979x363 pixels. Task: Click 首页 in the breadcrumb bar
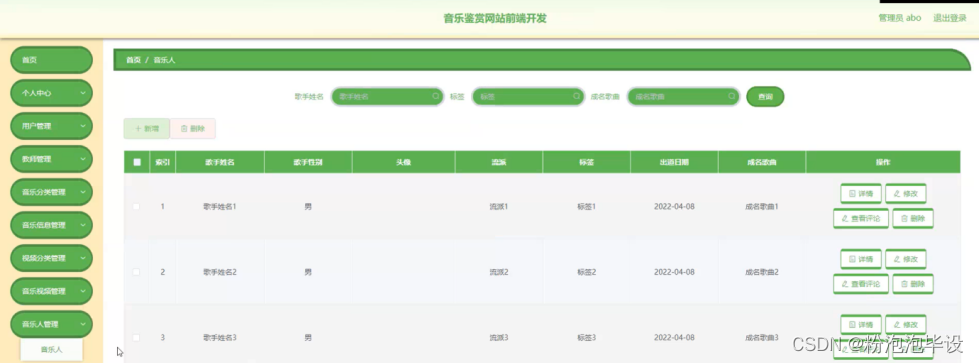point(133,60)
